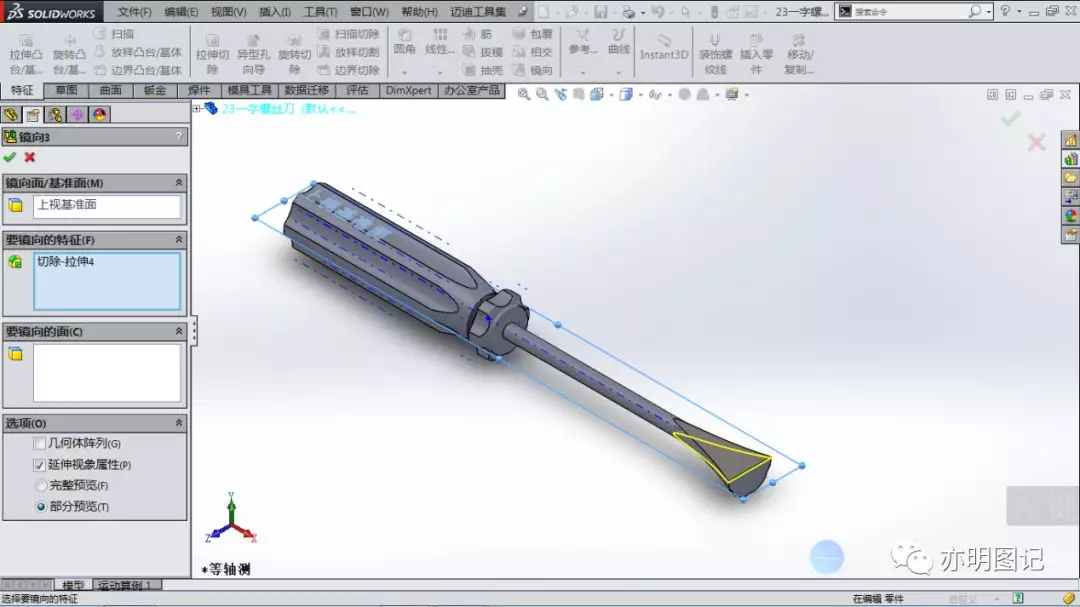Select the 抽壳 shell tool
Screen dimensions: 1080x607
pyautogui.click(x=483, y=70)
